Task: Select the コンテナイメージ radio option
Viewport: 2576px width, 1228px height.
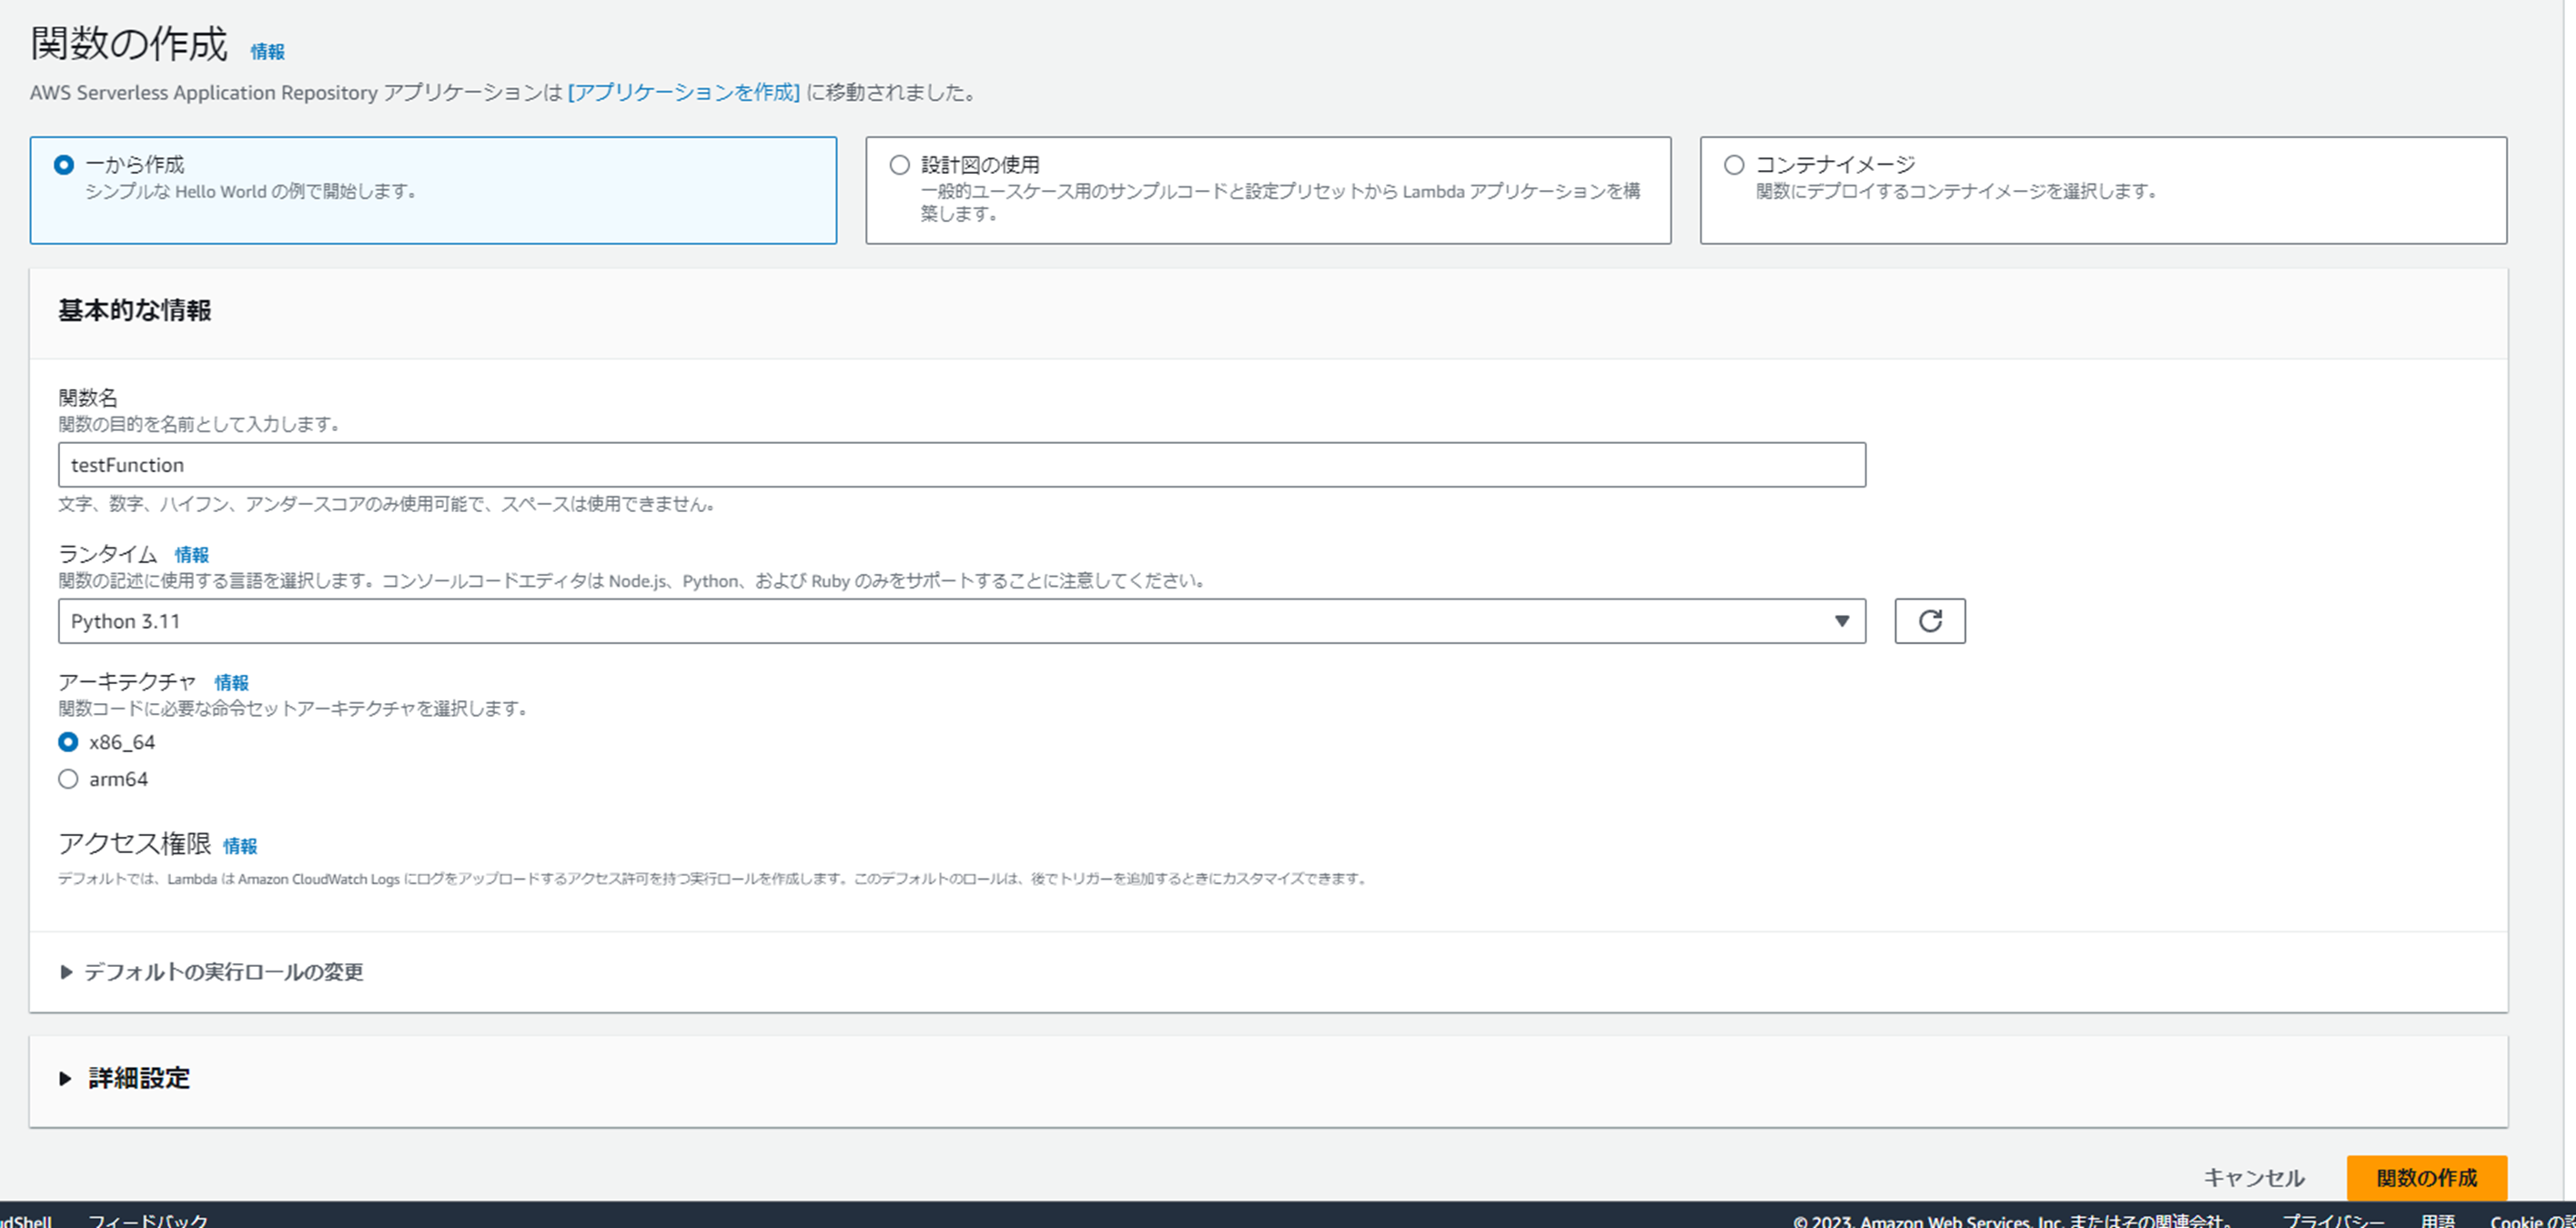Action: point(1734,165)
